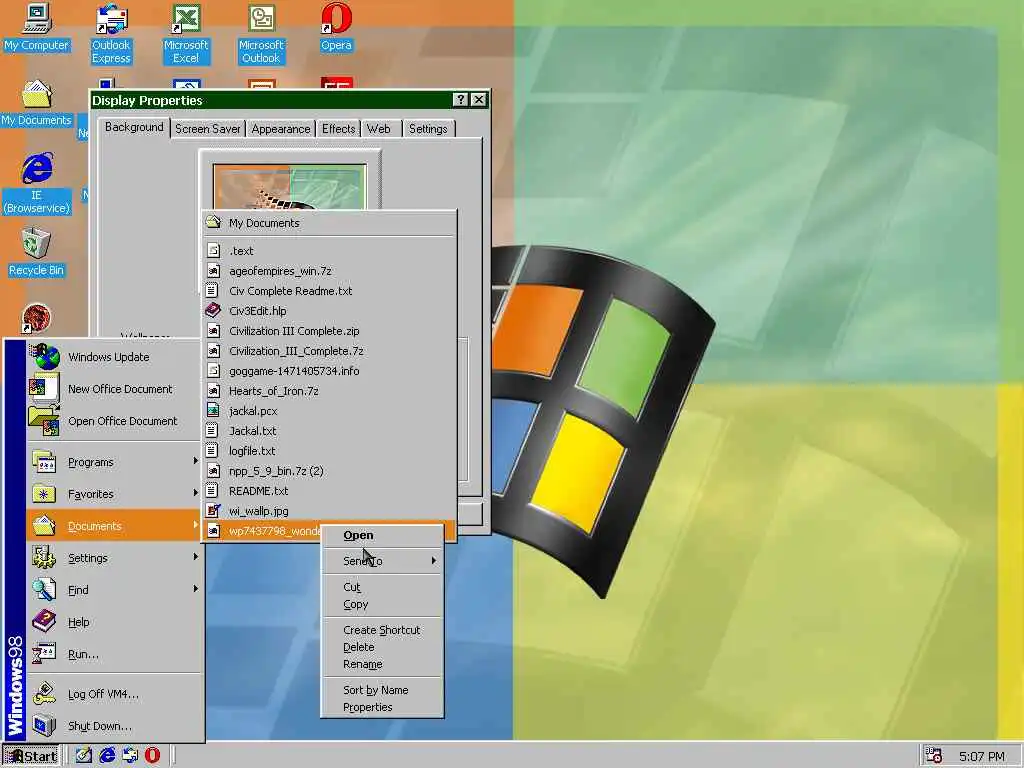
Task: Expand the Programs submenu arrow
Action: (x=195, y=461)
